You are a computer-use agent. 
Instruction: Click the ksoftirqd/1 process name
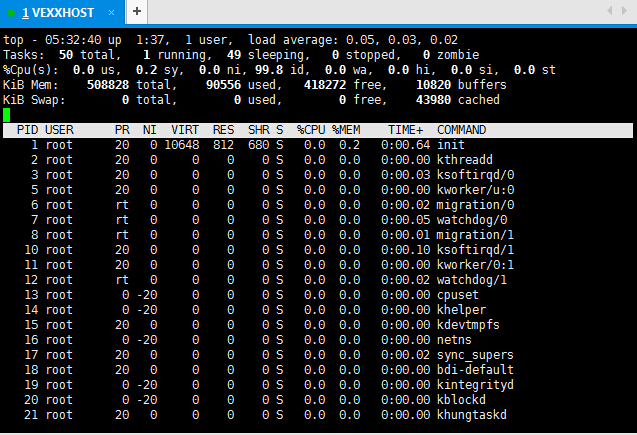475,250
